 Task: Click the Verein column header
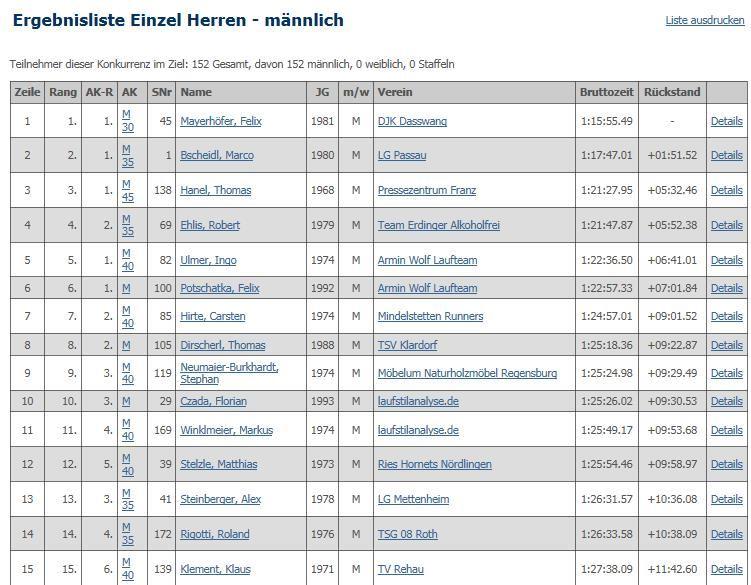(394, 92)
